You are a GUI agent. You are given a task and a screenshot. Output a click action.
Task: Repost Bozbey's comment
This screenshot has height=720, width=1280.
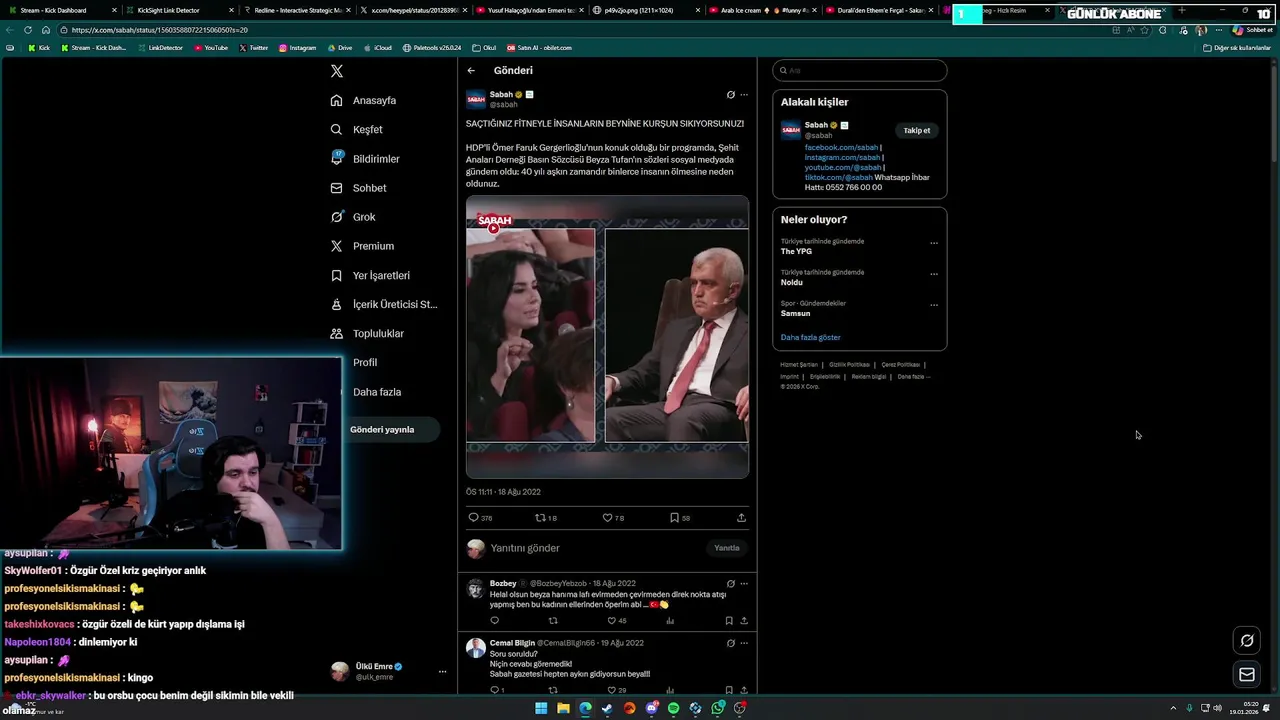point(553,621)
